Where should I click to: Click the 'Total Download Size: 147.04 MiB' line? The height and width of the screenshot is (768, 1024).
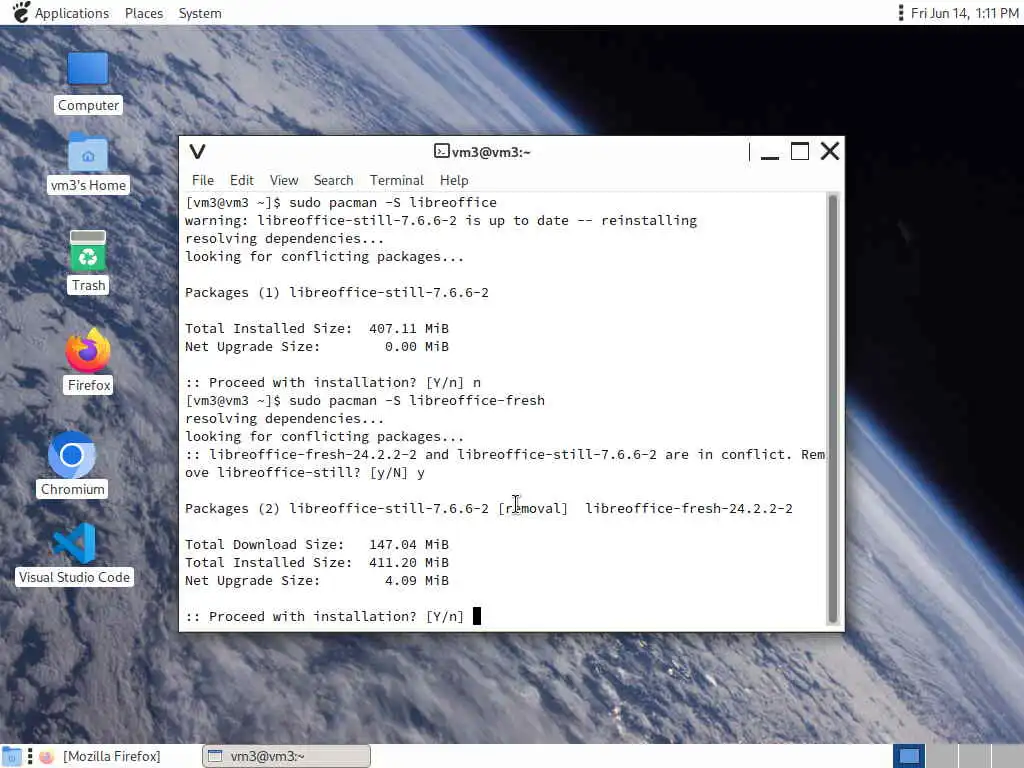(317, 544)
